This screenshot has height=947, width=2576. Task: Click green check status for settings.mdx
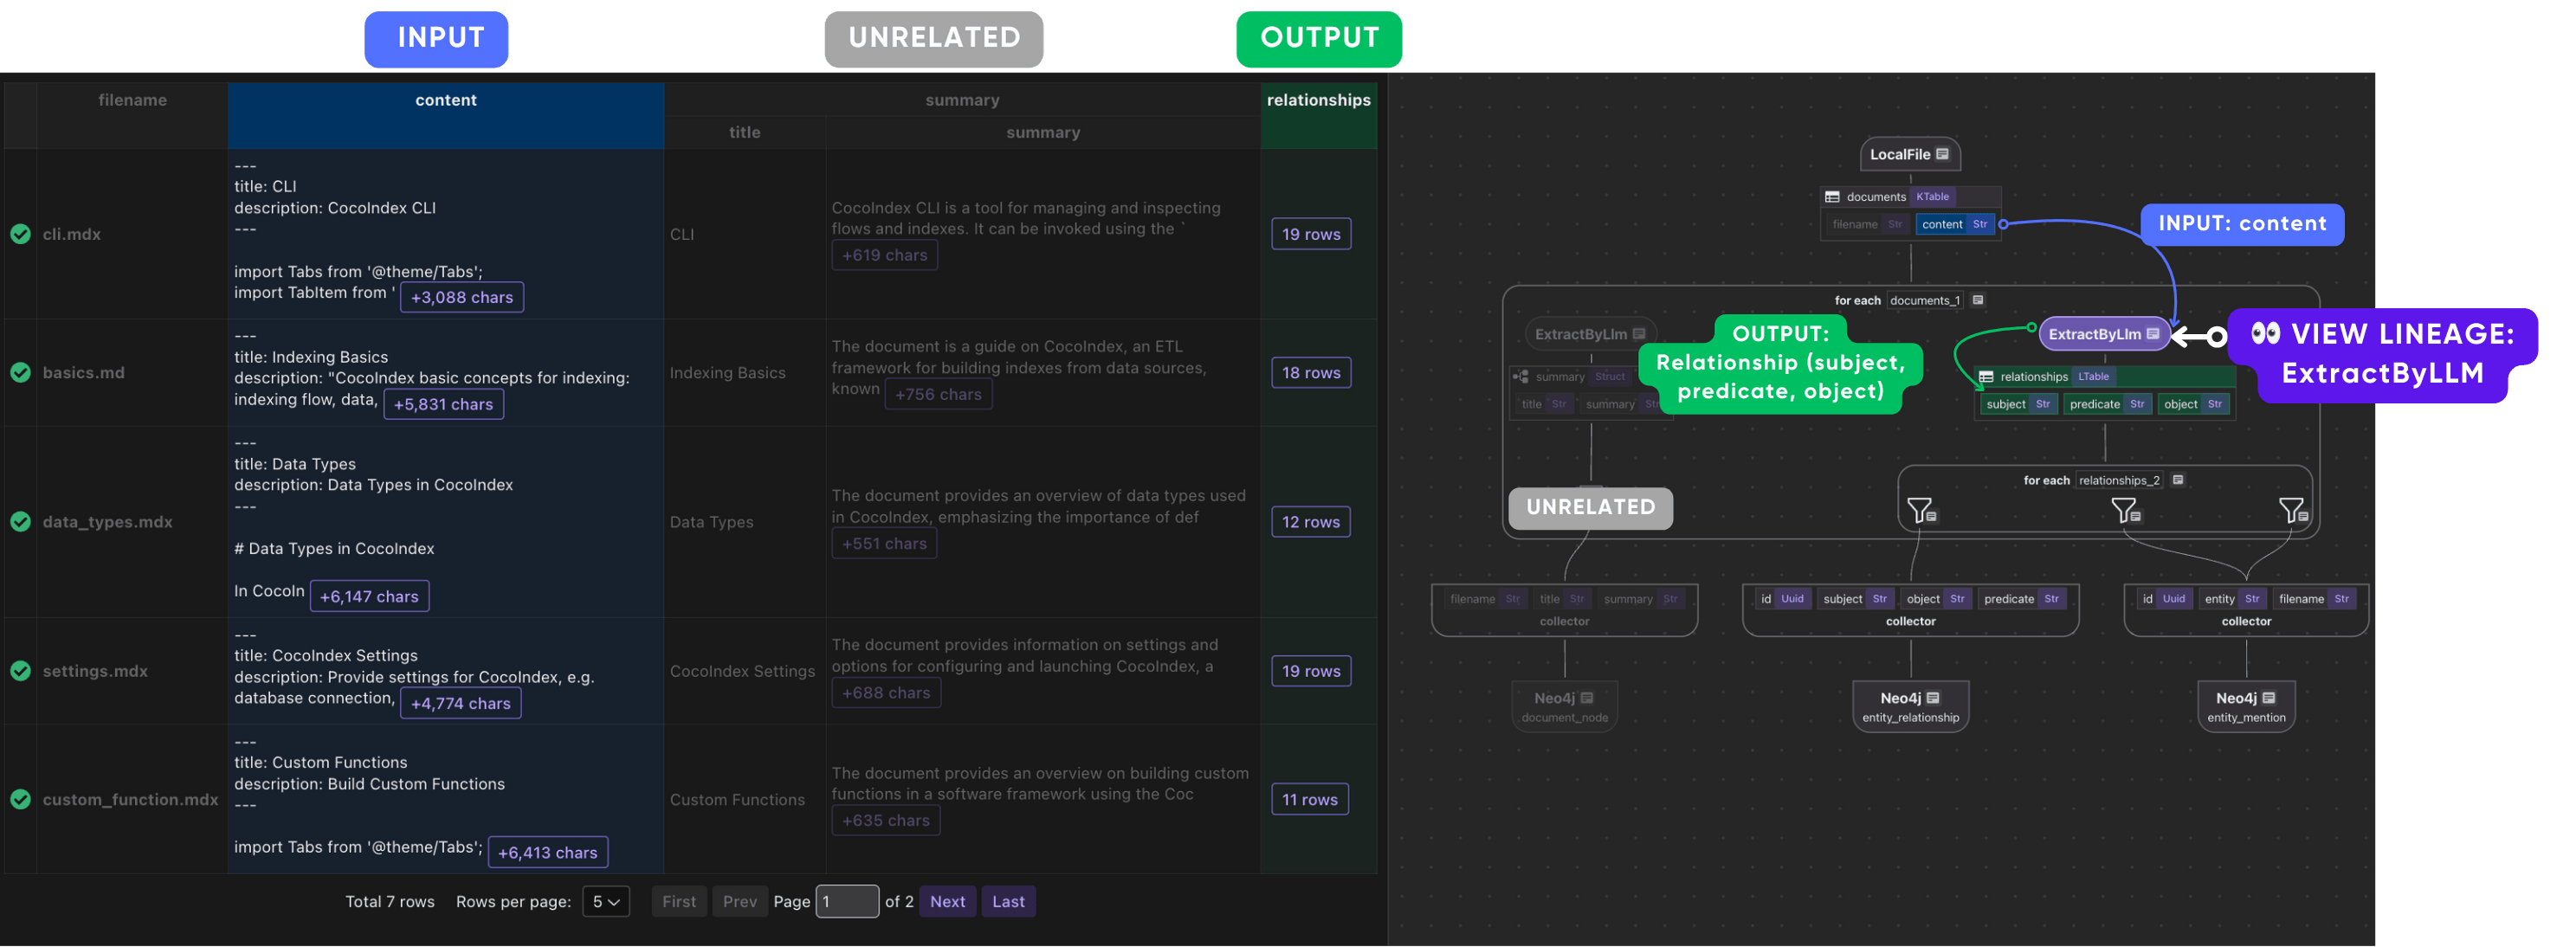[x=20, y=671]
